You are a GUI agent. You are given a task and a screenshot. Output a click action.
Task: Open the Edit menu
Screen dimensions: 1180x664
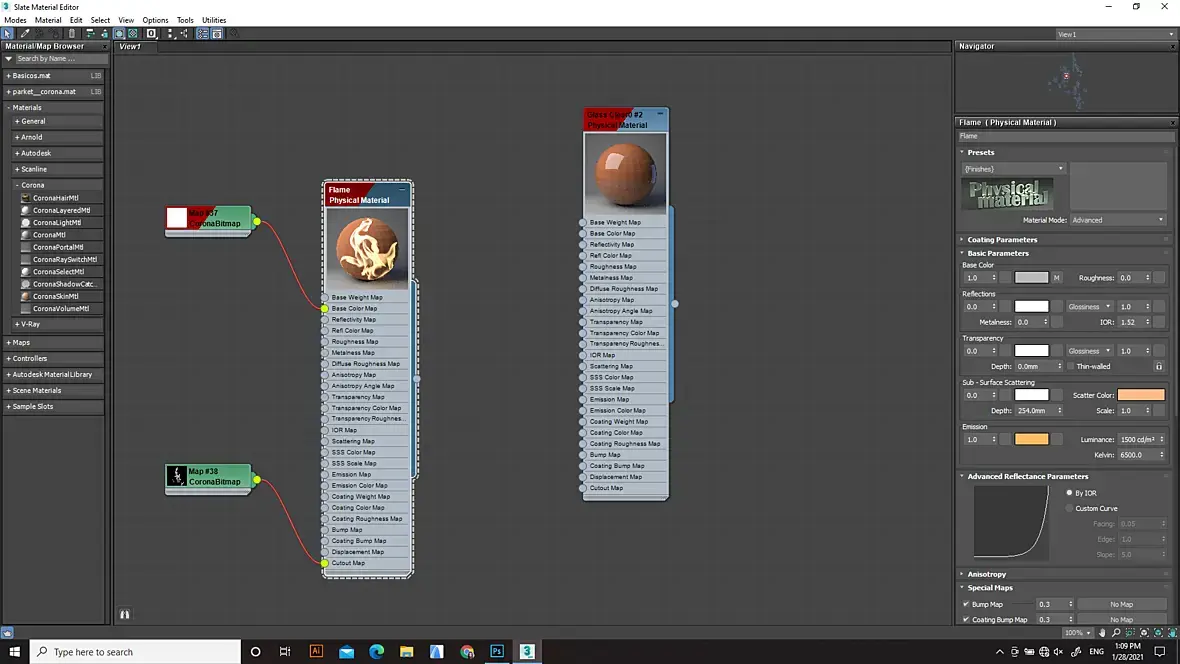point(76,20)
